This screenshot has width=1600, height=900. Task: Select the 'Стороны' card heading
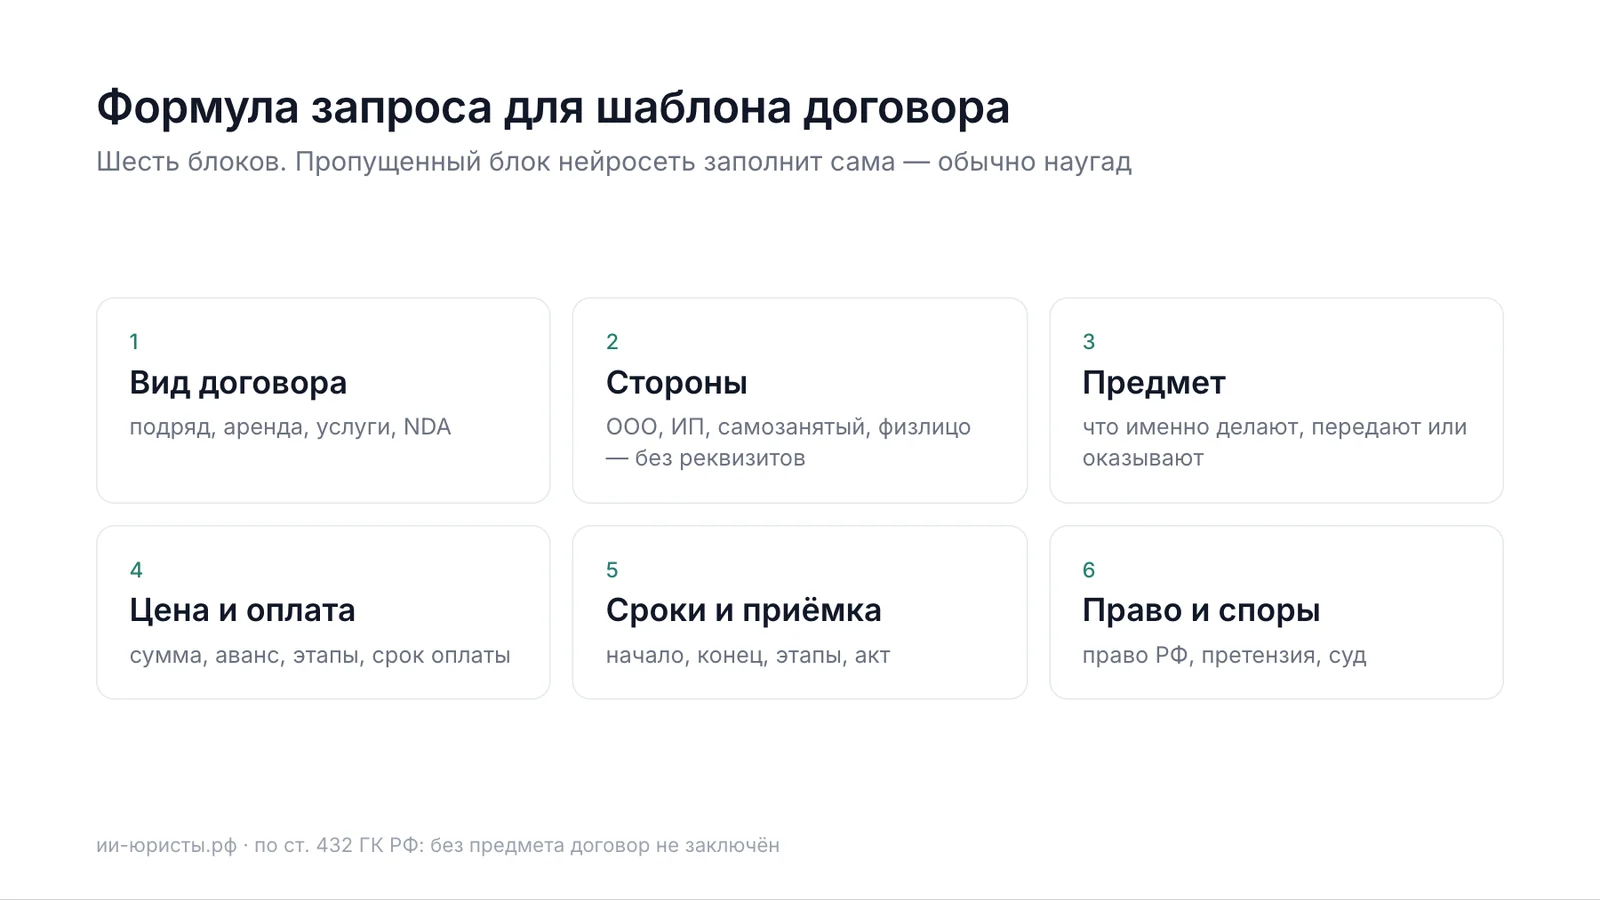[x=676, y=383]
